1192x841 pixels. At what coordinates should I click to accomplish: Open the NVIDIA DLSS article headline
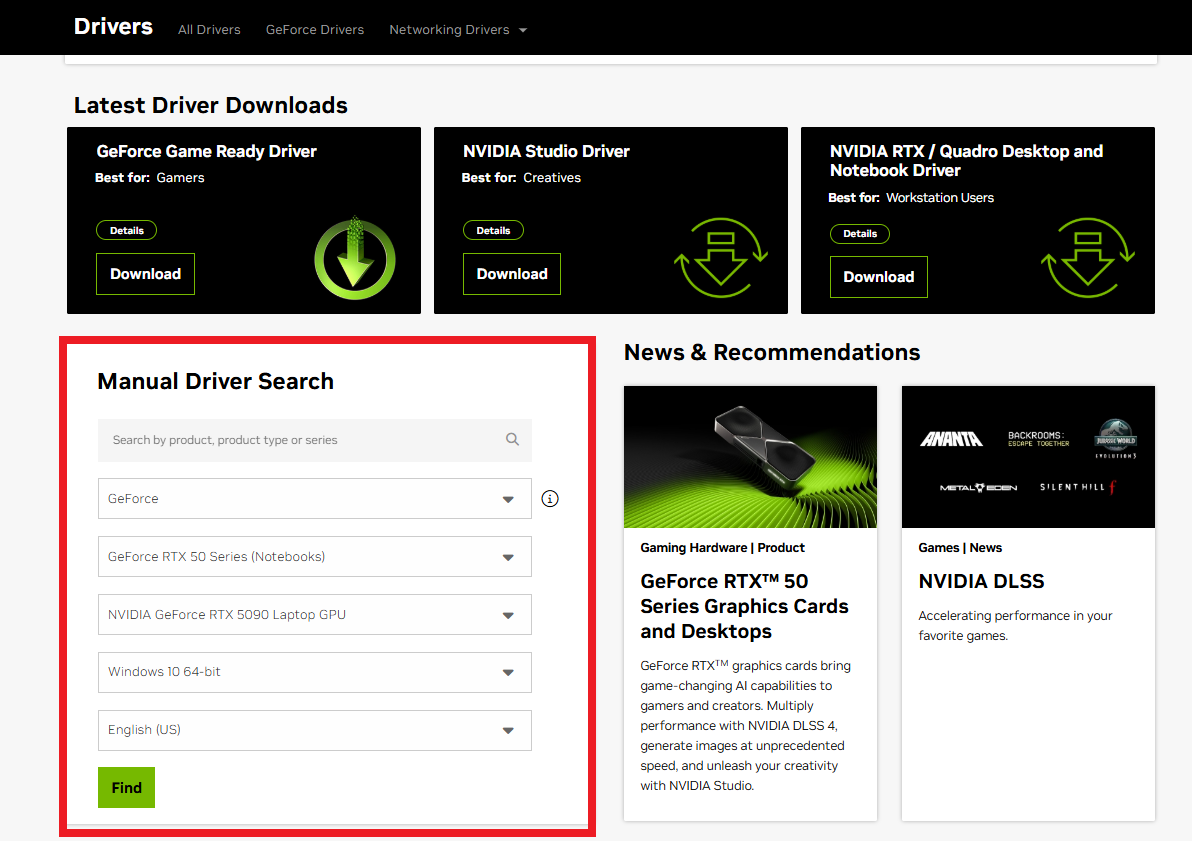point(981,582)
